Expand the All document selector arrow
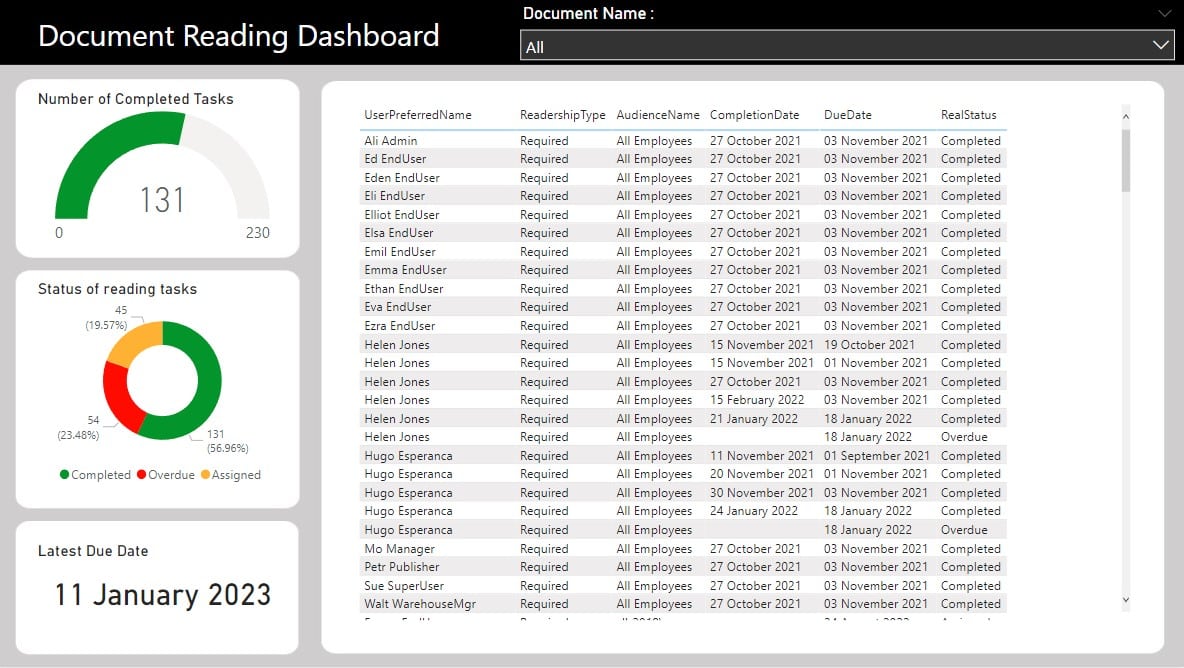Viewport: 1184px width, 668px height. tap(1159, 45)
